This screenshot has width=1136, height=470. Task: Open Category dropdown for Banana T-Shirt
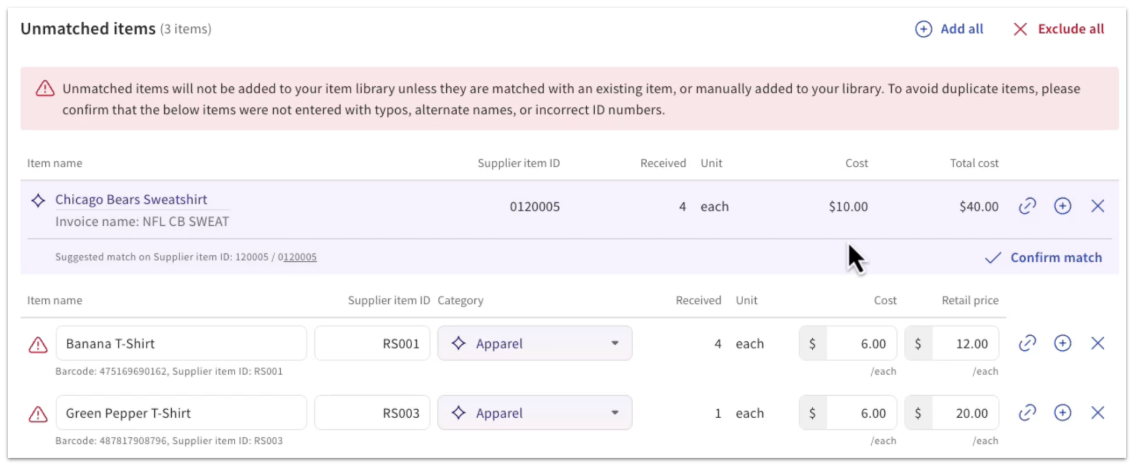[534, 344]
